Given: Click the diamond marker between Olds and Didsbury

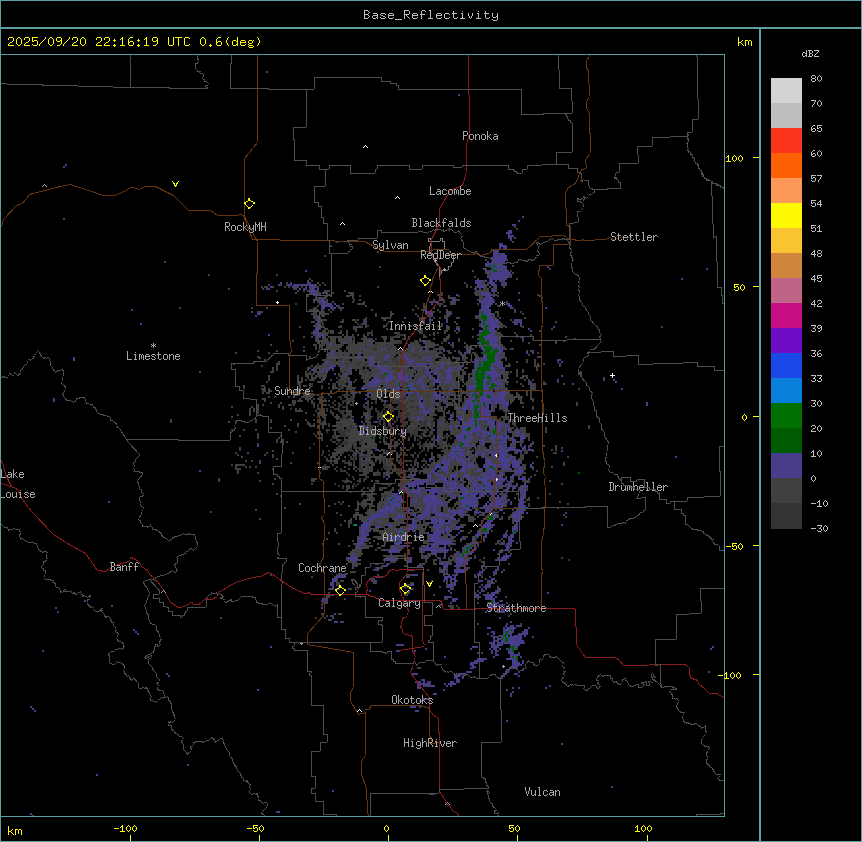Looking at the screenshot, I should (388, 417).
